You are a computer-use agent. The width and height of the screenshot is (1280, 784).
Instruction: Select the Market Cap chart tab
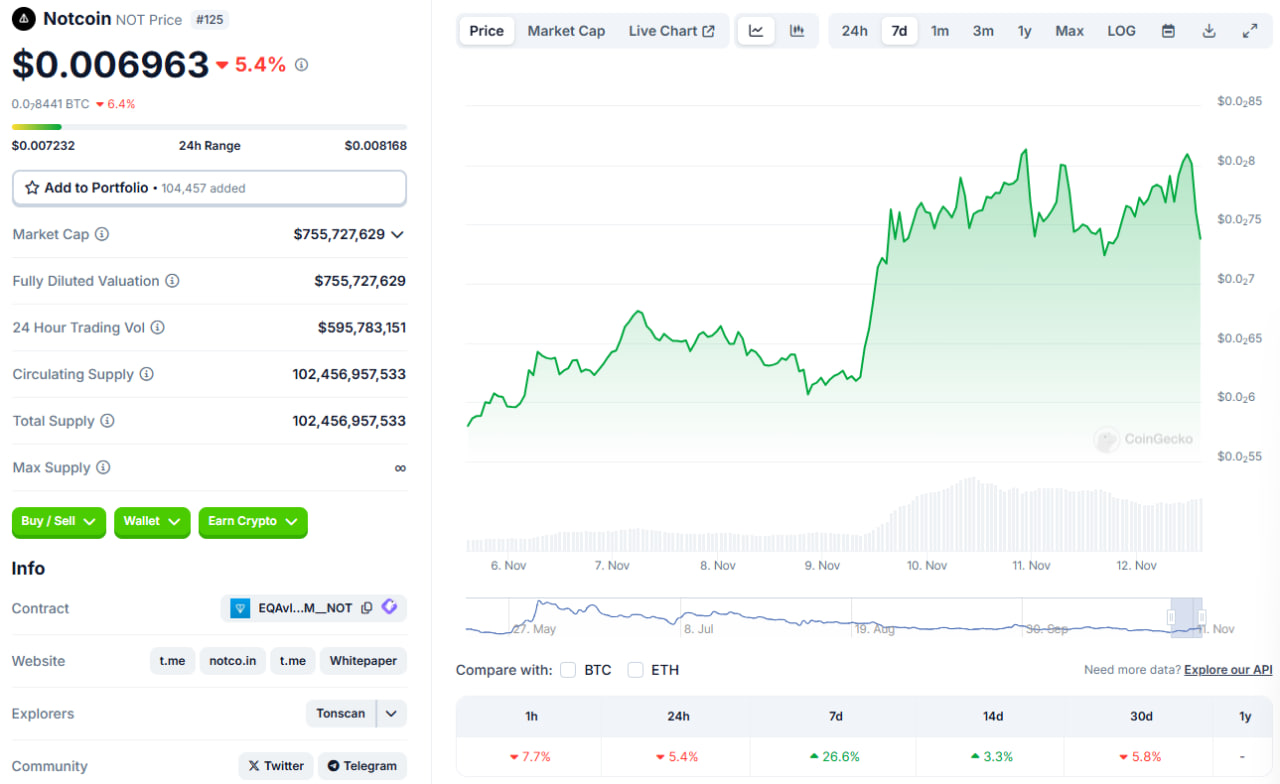(x=566, y=31)
